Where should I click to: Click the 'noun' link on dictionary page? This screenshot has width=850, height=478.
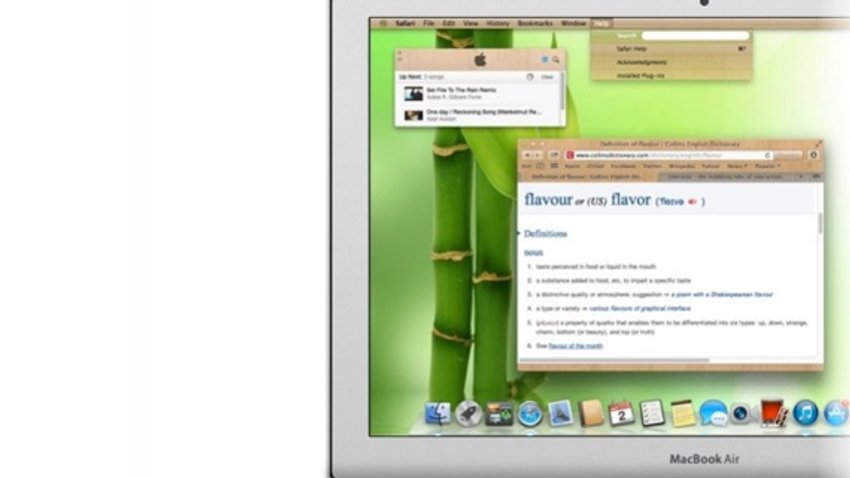point(533,253)
